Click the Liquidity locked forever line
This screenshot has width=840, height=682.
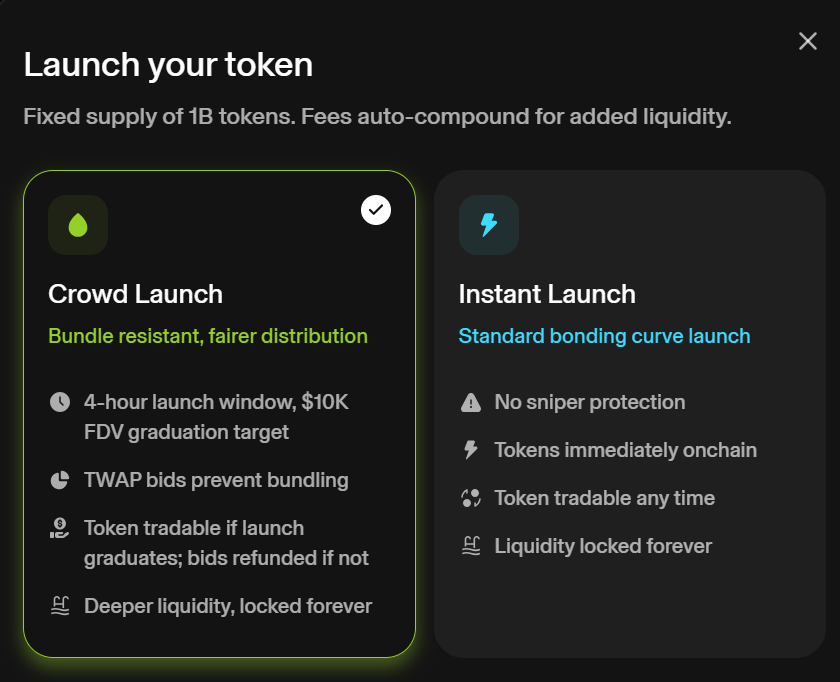[603, 546]
